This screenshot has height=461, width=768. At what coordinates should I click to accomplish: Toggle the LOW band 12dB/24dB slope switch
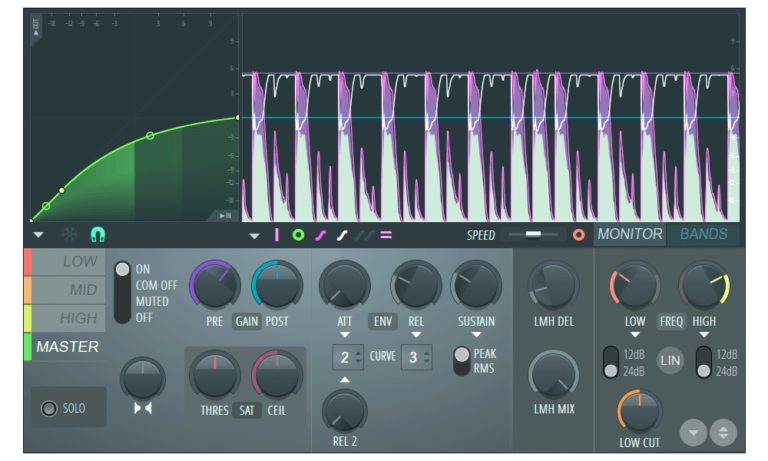pyautogui.click(x=610, y=362)
